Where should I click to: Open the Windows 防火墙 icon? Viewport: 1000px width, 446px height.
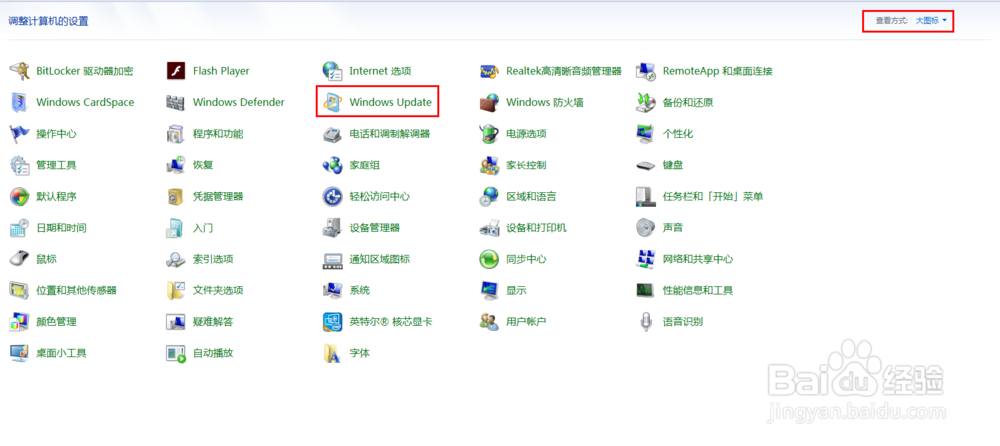(x=489, y=102)
